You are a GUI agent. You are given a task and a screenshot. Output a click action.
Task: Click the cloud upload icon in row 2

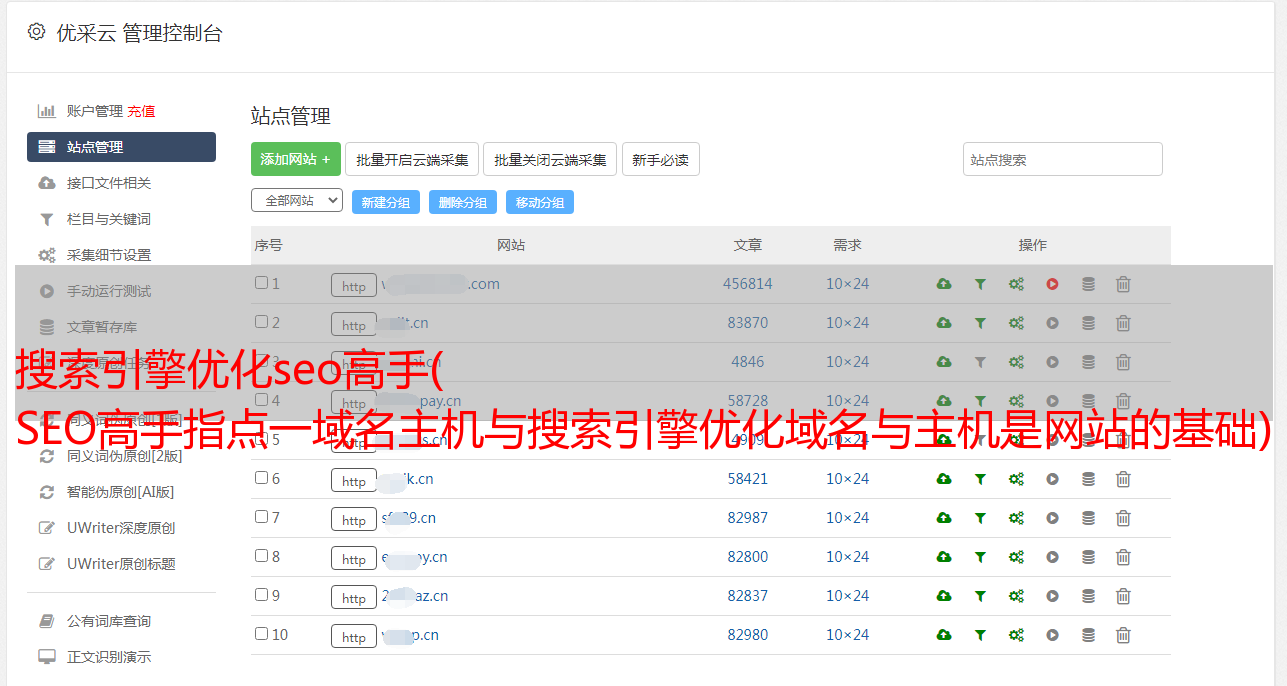[944, 323]
